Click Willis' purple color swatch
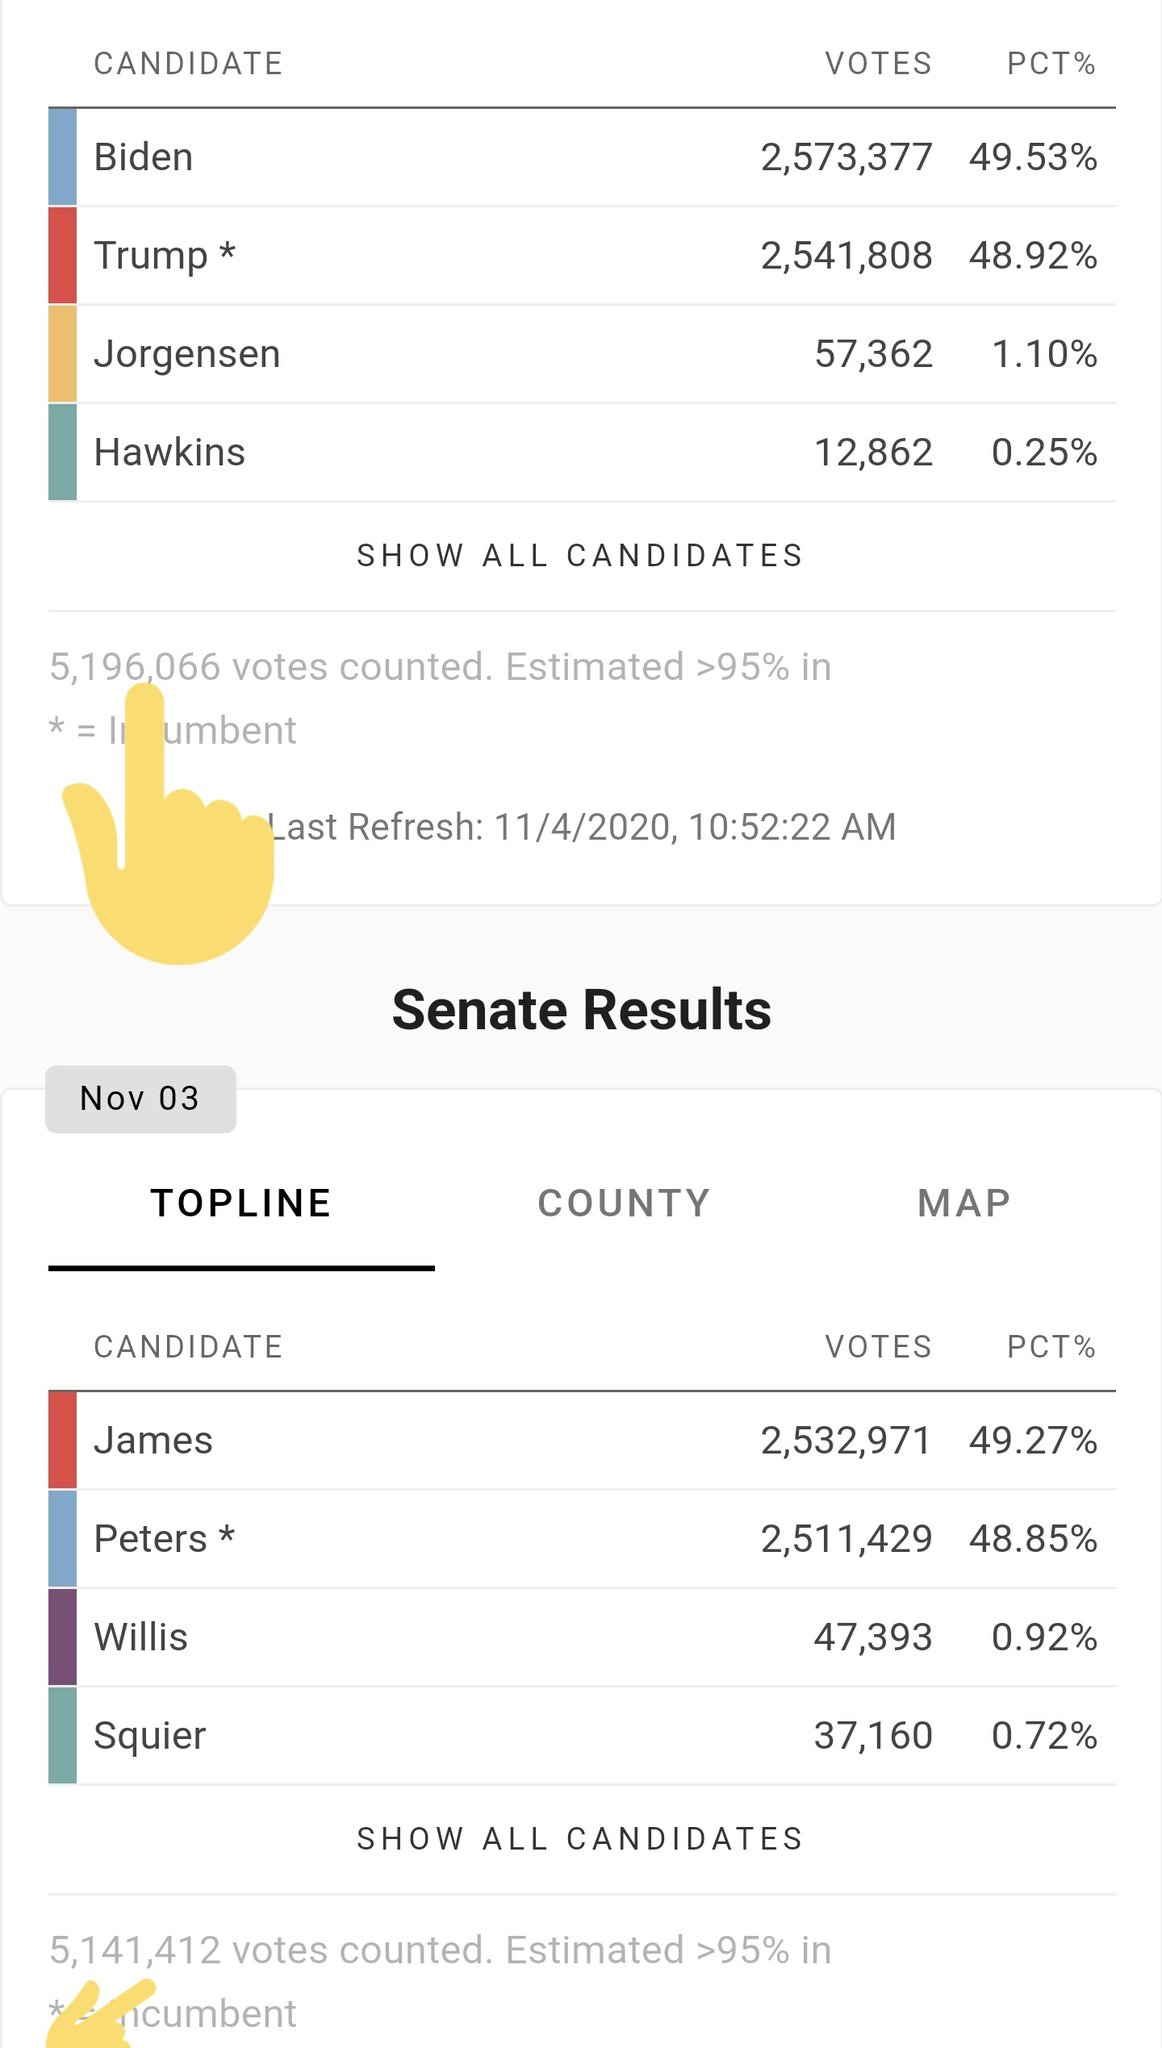Image resolution: width=1162 pixels, height=2048 pixels. (x=62, y=1637)
